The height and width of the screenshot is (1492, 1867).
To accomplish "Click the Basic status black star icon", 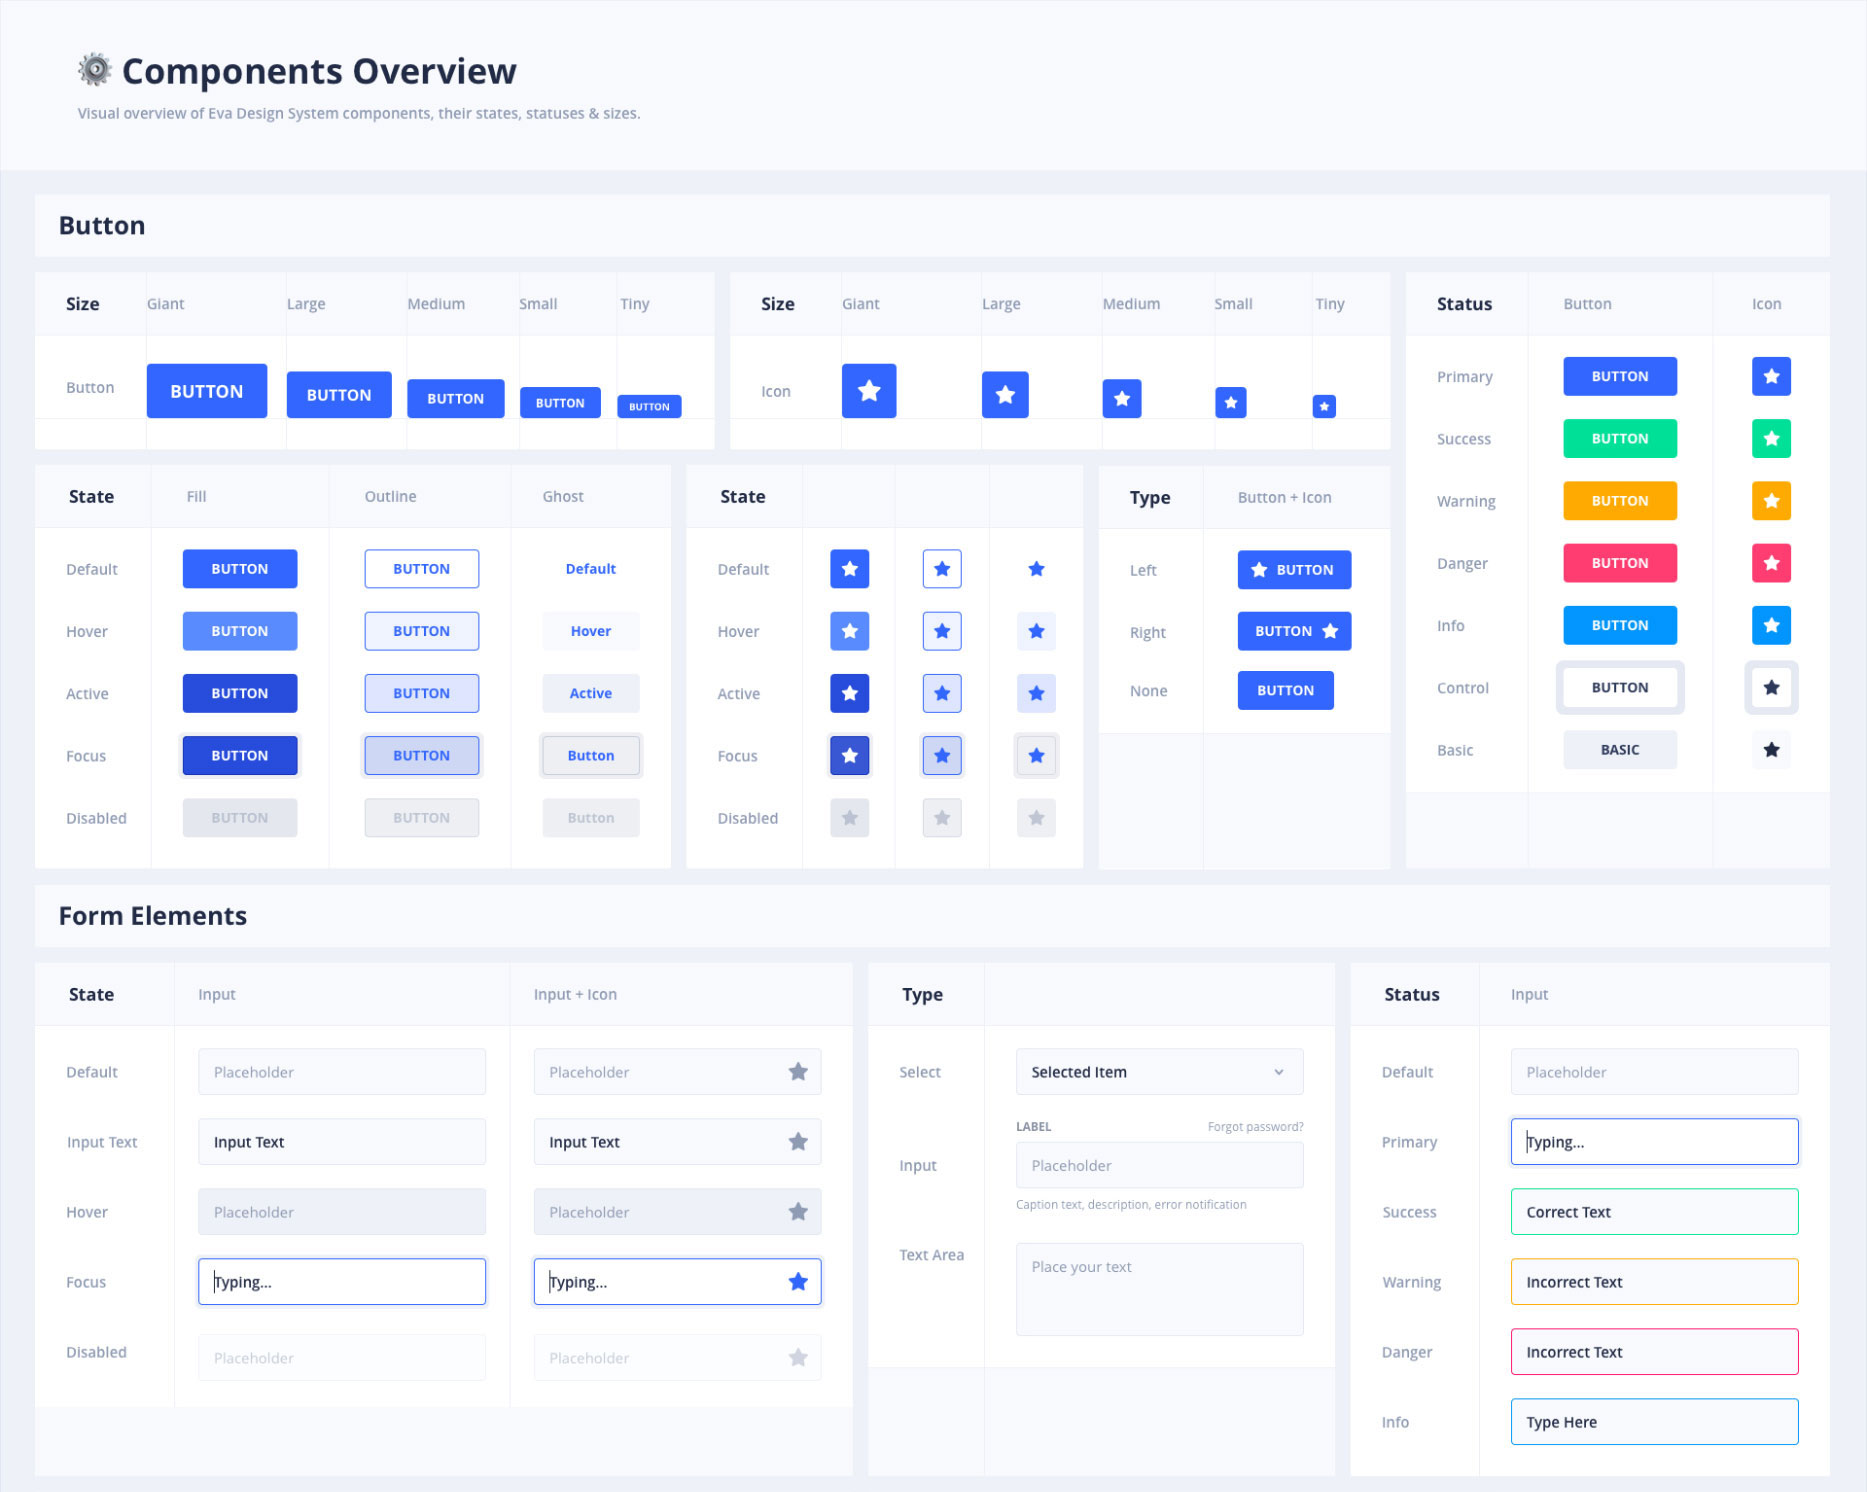I will (1771, 750).
